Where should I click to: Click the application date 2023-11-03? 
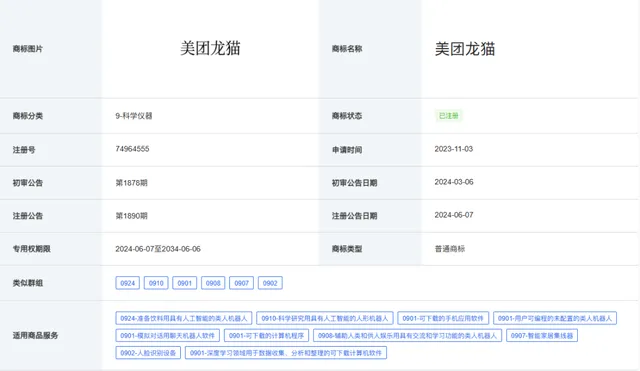[x=454, y=149]
